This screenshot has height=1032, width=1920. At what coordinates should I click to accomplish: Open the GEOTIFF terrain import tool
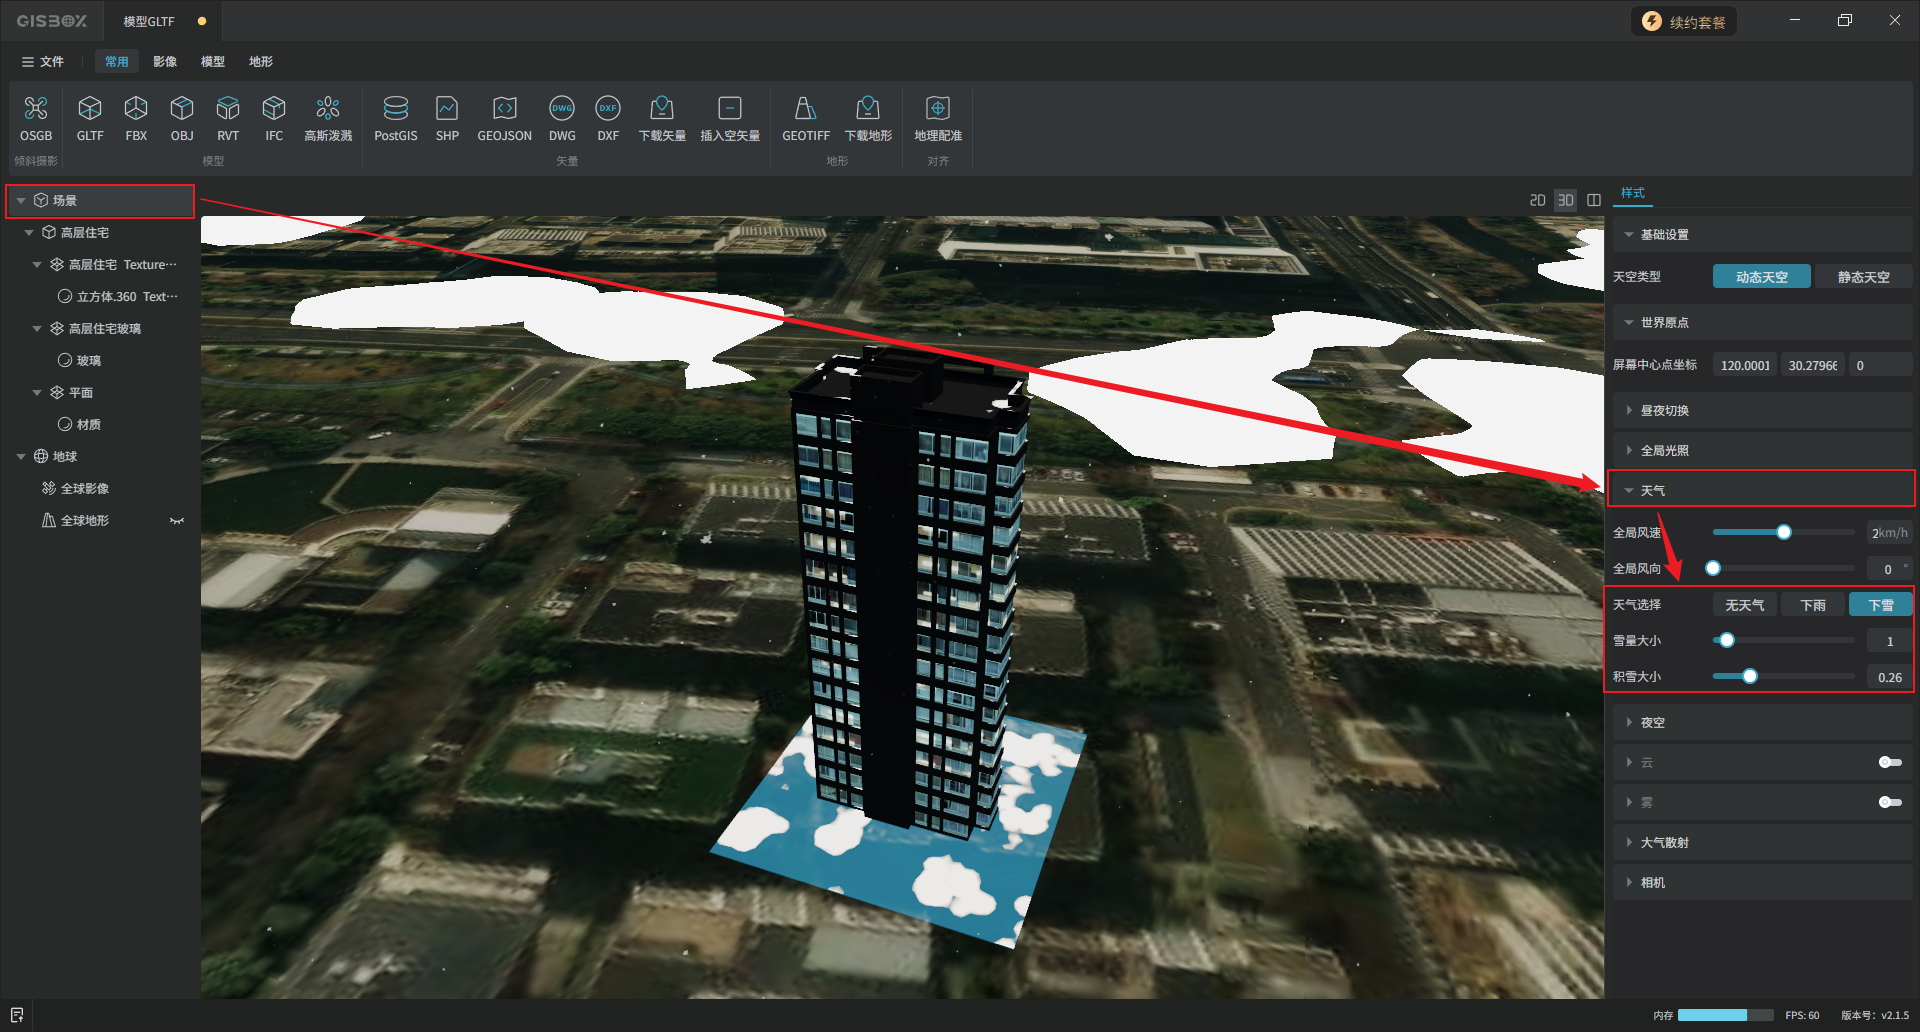(x=805, y=108)
